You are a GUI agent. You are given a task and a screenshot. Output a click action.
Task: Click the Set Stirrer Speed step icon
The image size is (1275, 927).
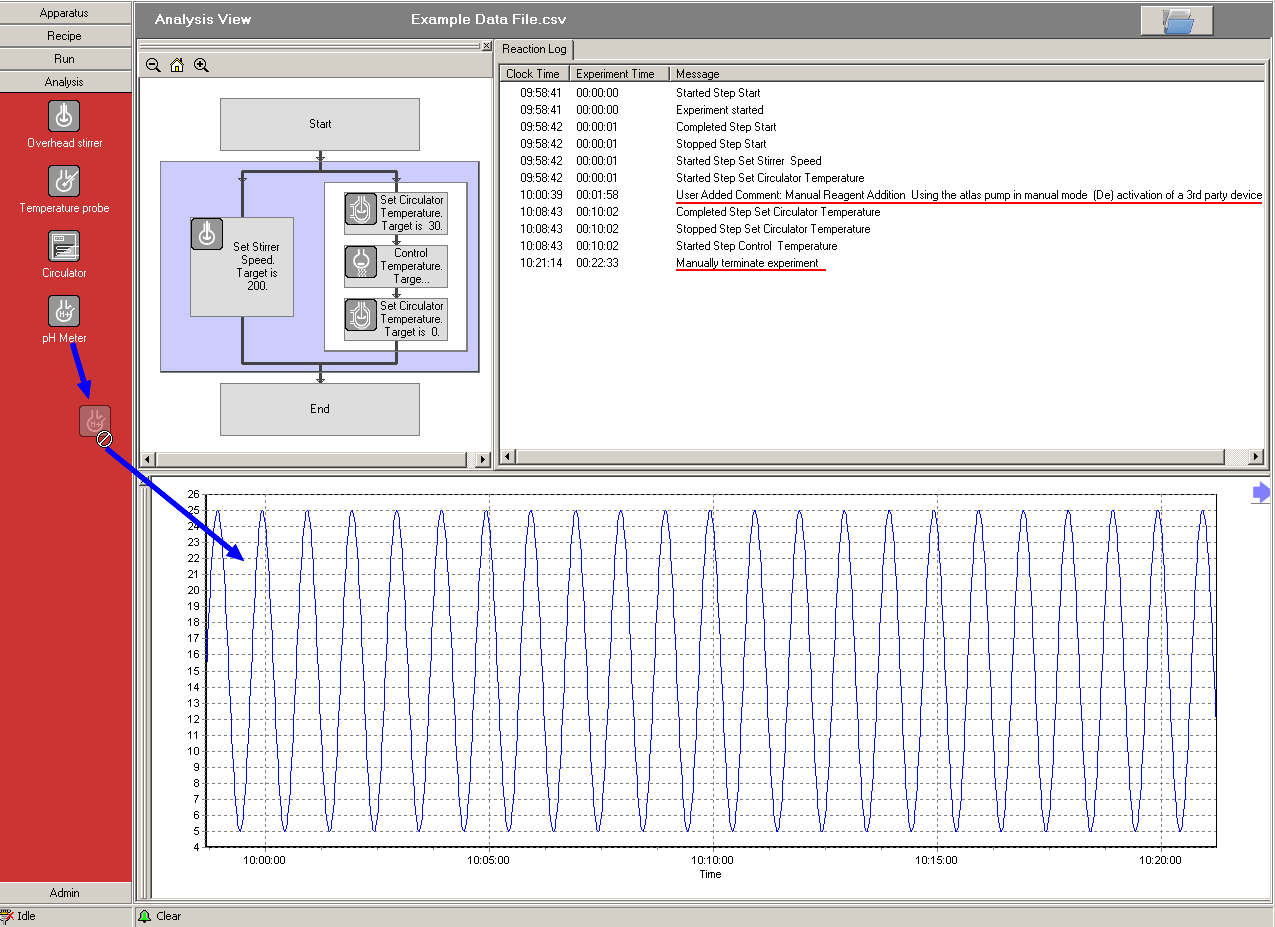point(207,234)
